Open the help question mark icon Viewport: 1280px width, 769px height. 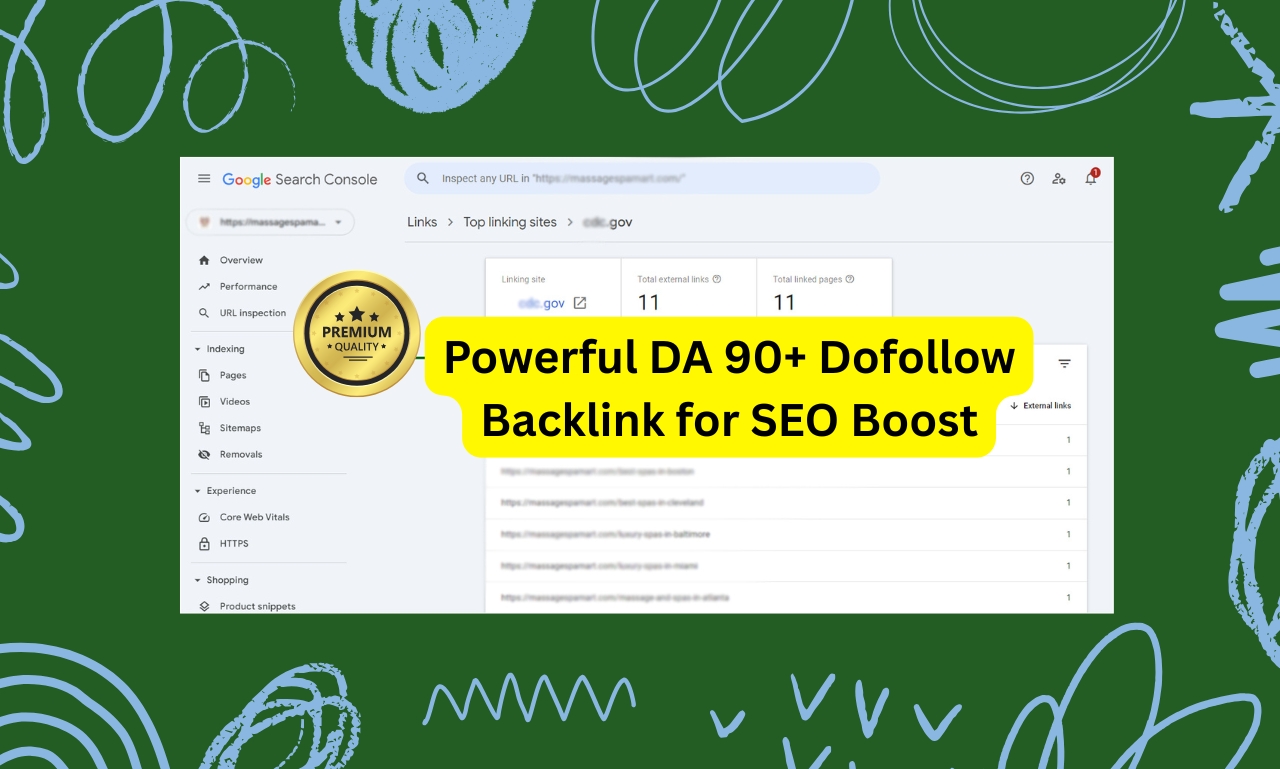pos(1027,179)
